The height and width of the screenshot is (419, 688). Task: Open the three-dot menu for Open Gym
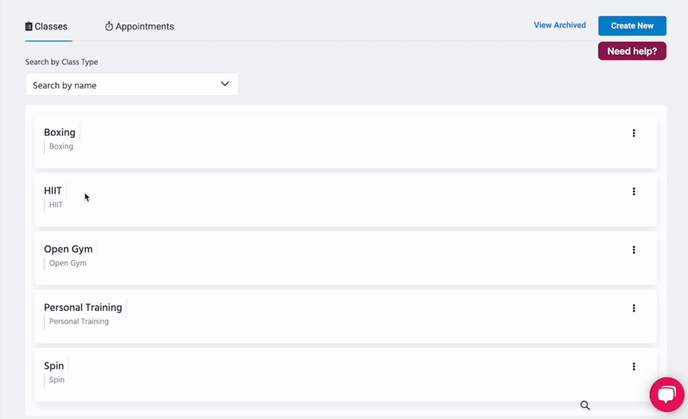click(x=633, y=250)
